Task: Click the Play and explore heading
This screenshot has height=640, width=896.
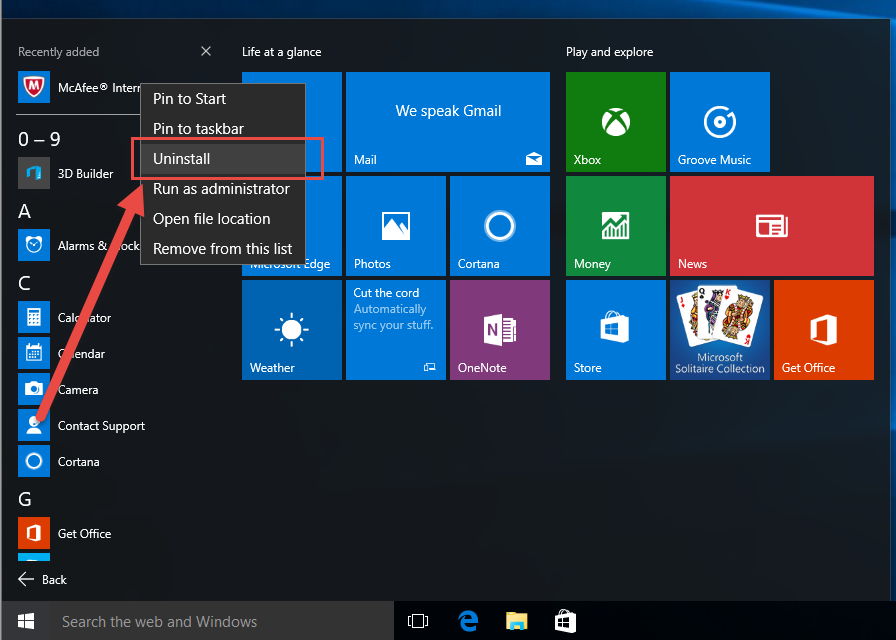Action: pyautogui.click(x=610, y=52)
